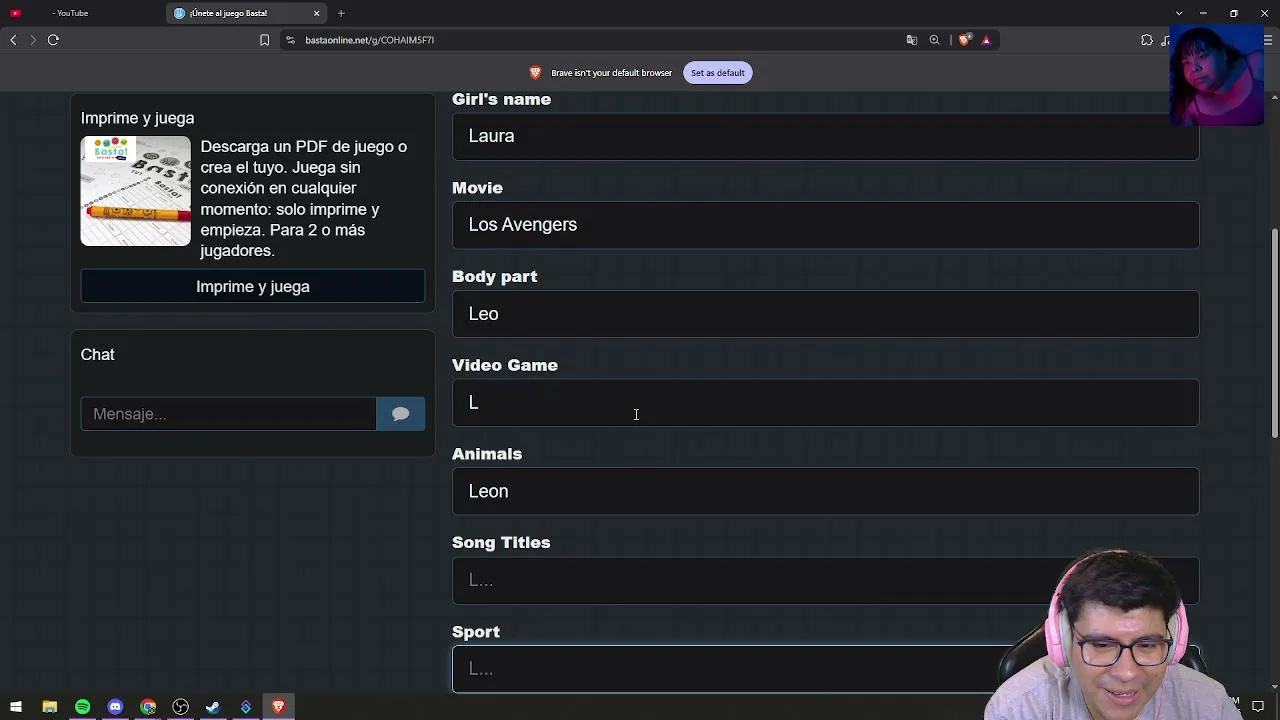Click the Body part field containing Leo
1280x720 pixels.
tap(825, 314)
